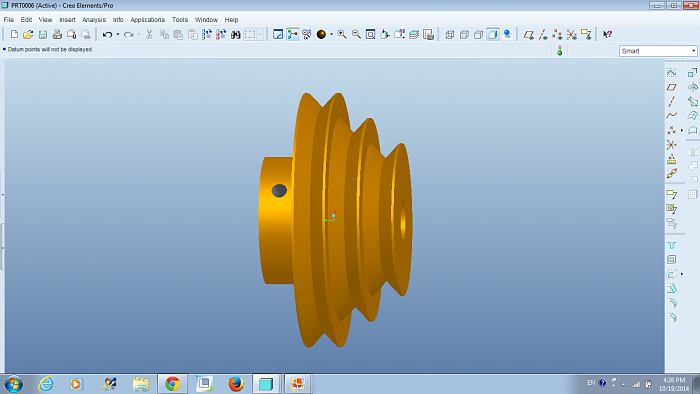
Task: Create a new file with the blank page icon
Action: (x=14, y=34)
